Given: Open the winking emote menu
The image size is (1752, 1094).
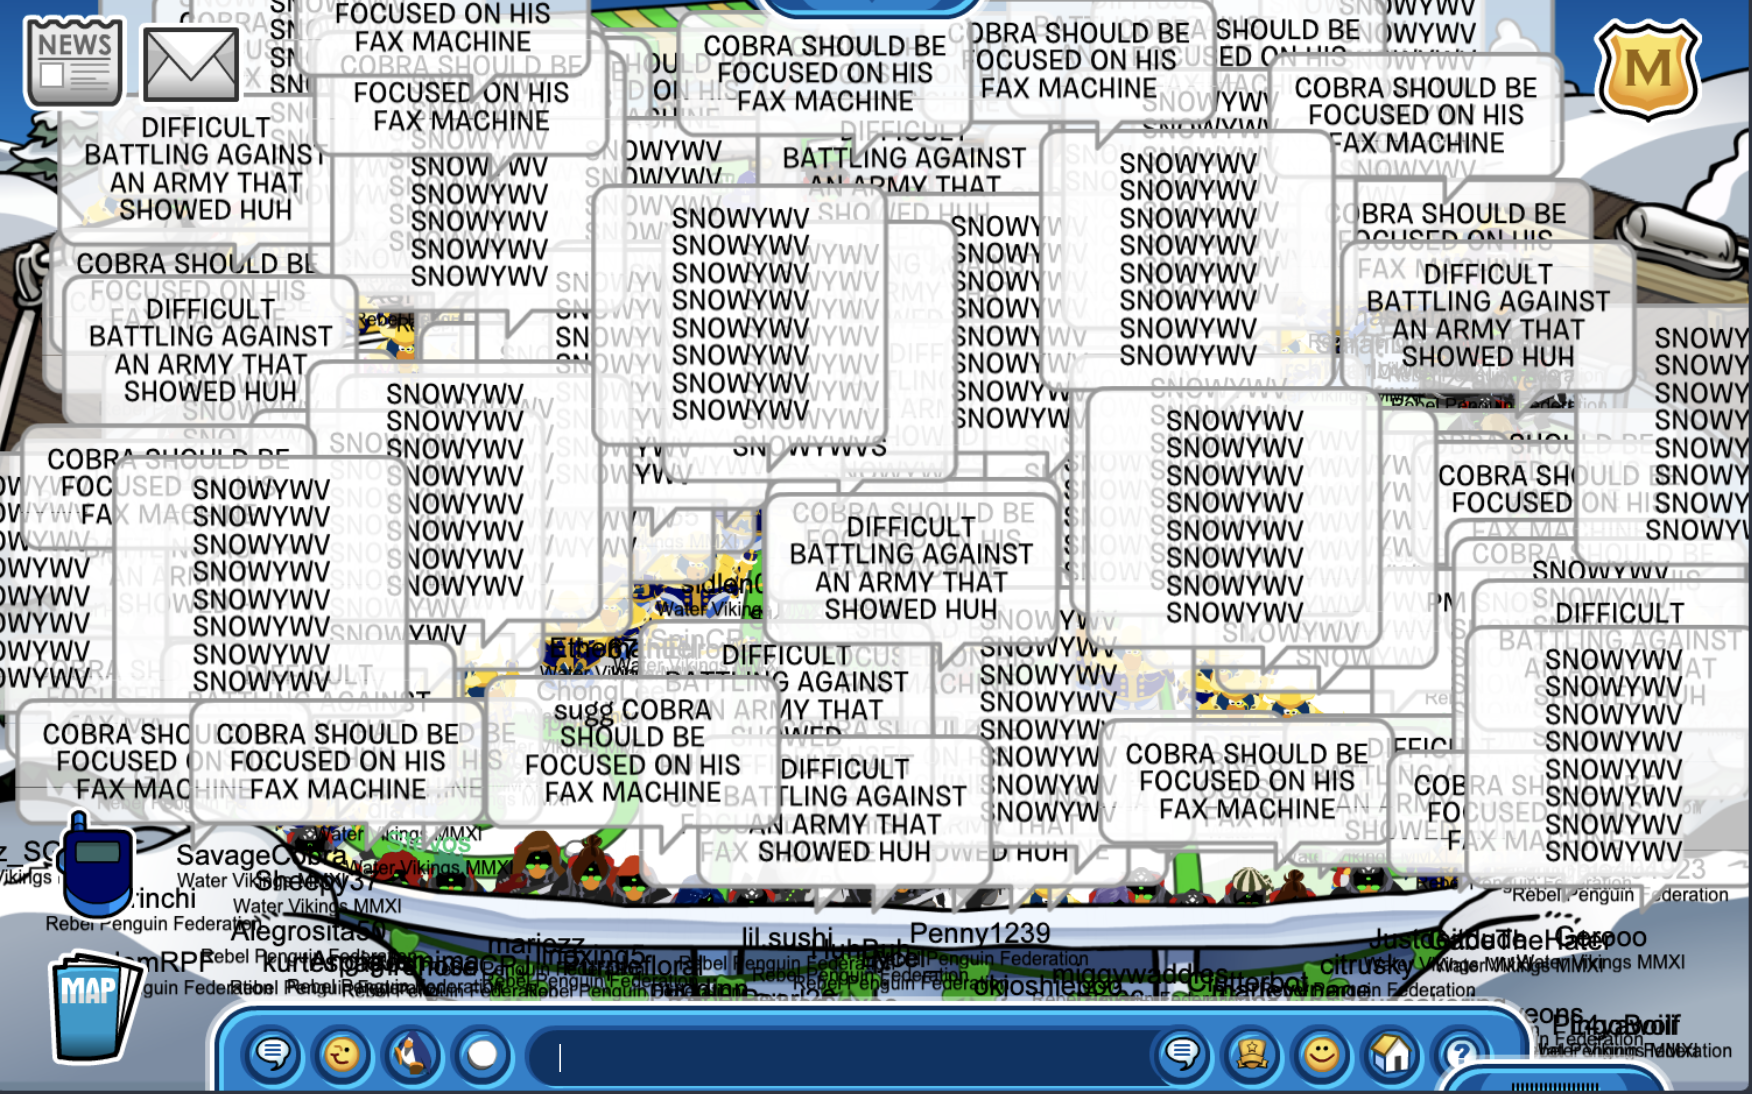Looking at the screenshot, I should pos(342,1054).
